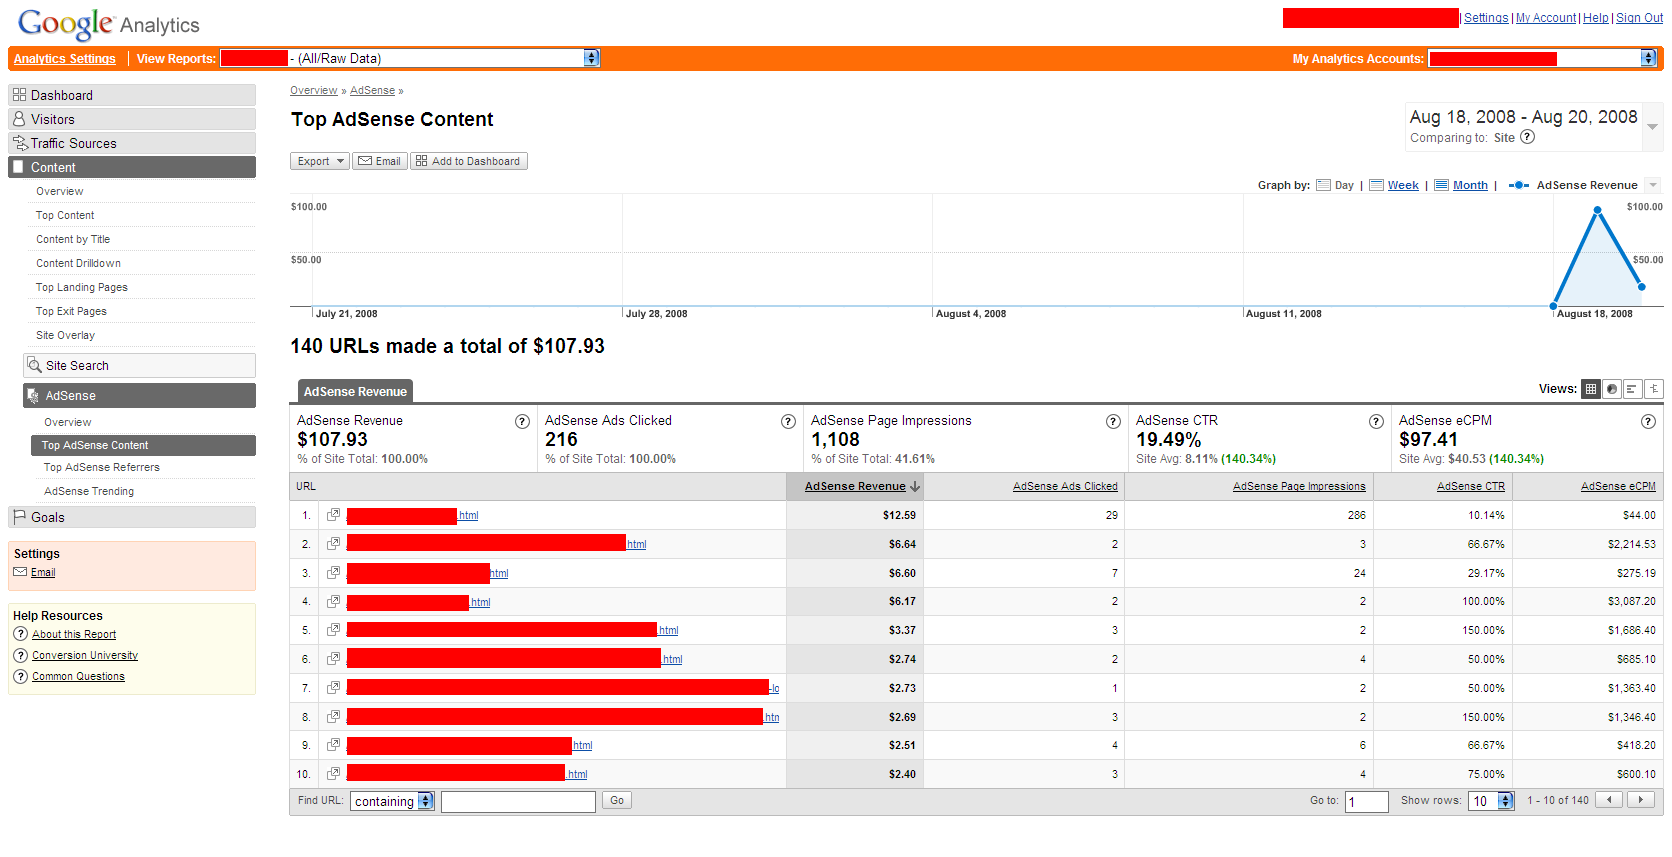
Task: Sort by AdSense eCPM column
Action: click(x=1618, y=486)
